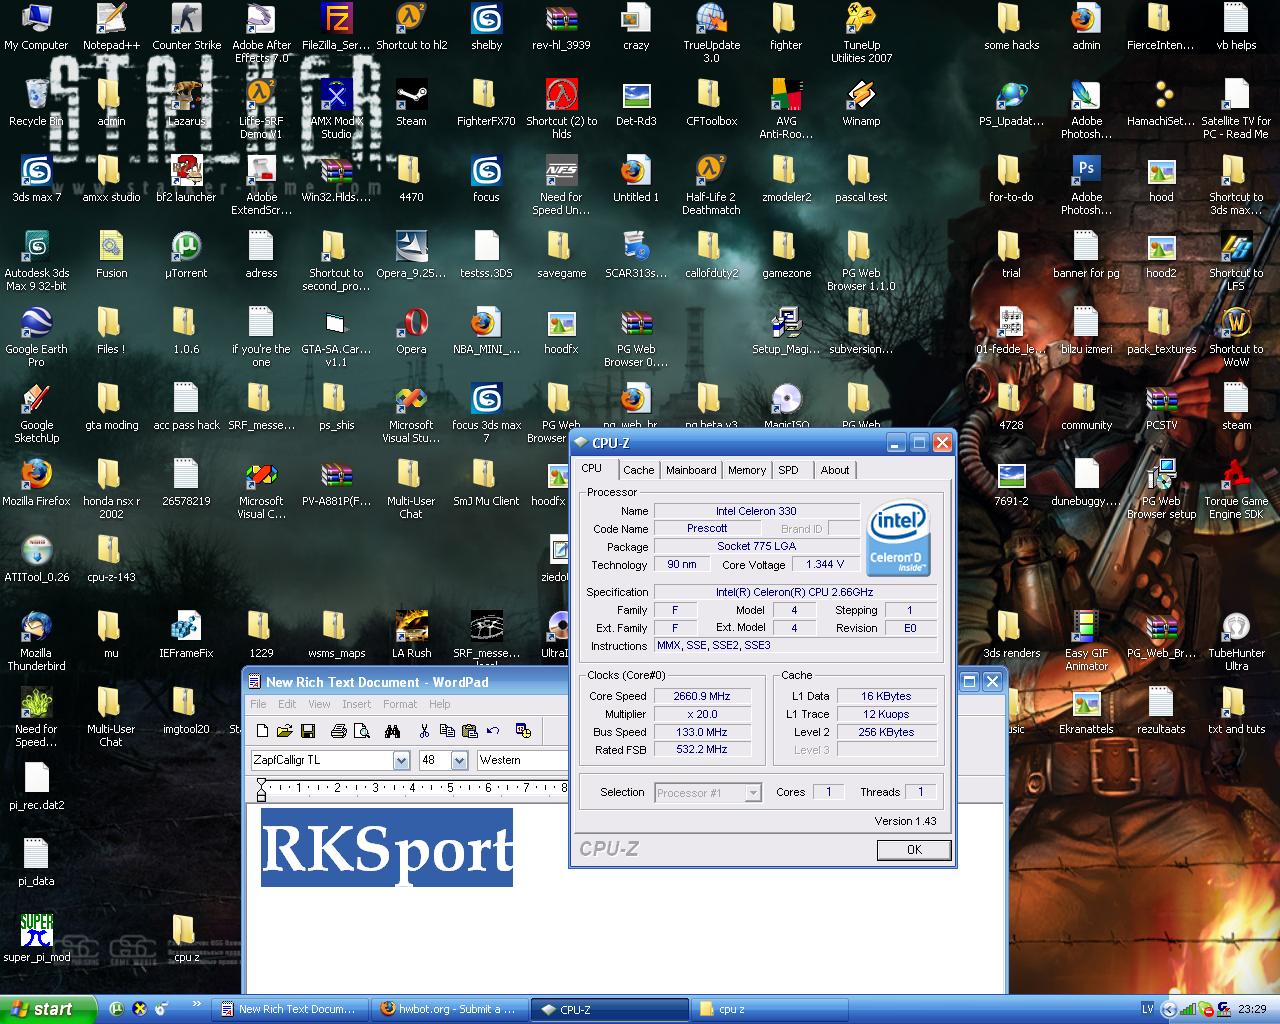Select the Steam desktop shortcut
1280x1024 pixels.
411,103
